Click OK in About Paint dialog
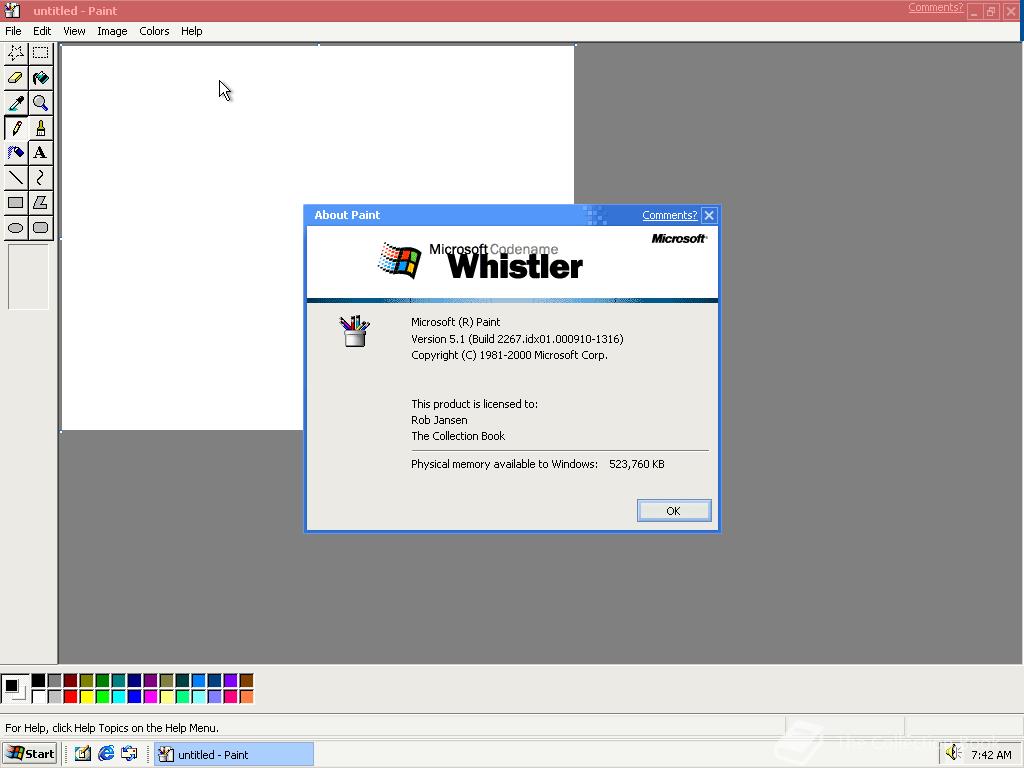Viewport: 1024px width, 768px height. tap(673, 511)
